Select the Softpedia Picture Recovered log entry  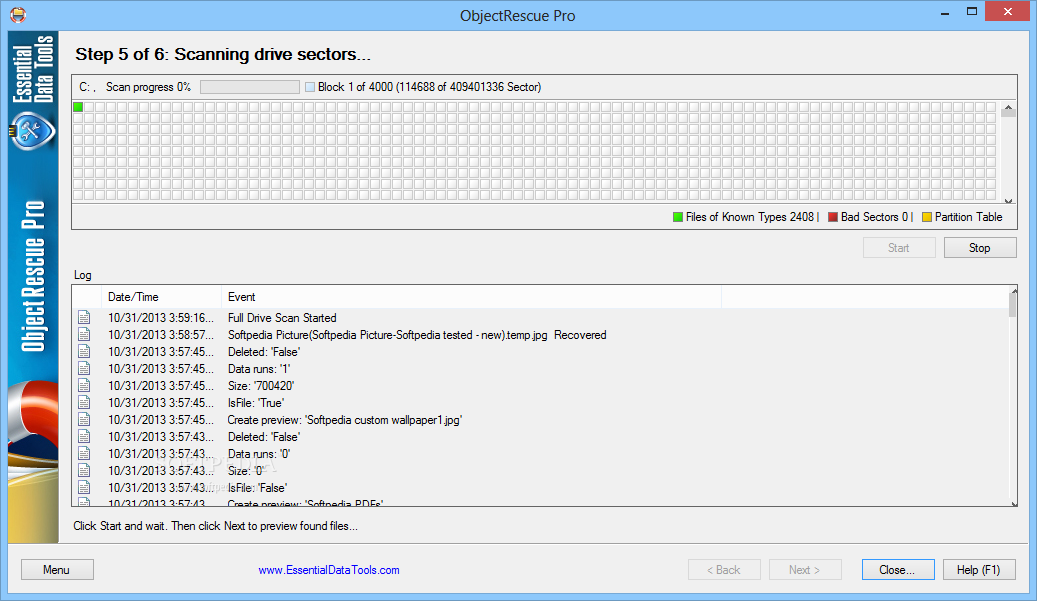[417, 335]
